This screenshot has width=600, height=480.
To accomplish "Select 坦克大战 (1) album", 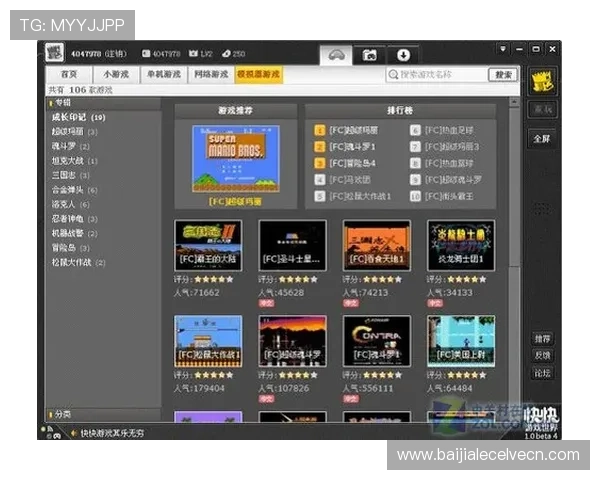I will pyautogui.click(x=75, y=161).
